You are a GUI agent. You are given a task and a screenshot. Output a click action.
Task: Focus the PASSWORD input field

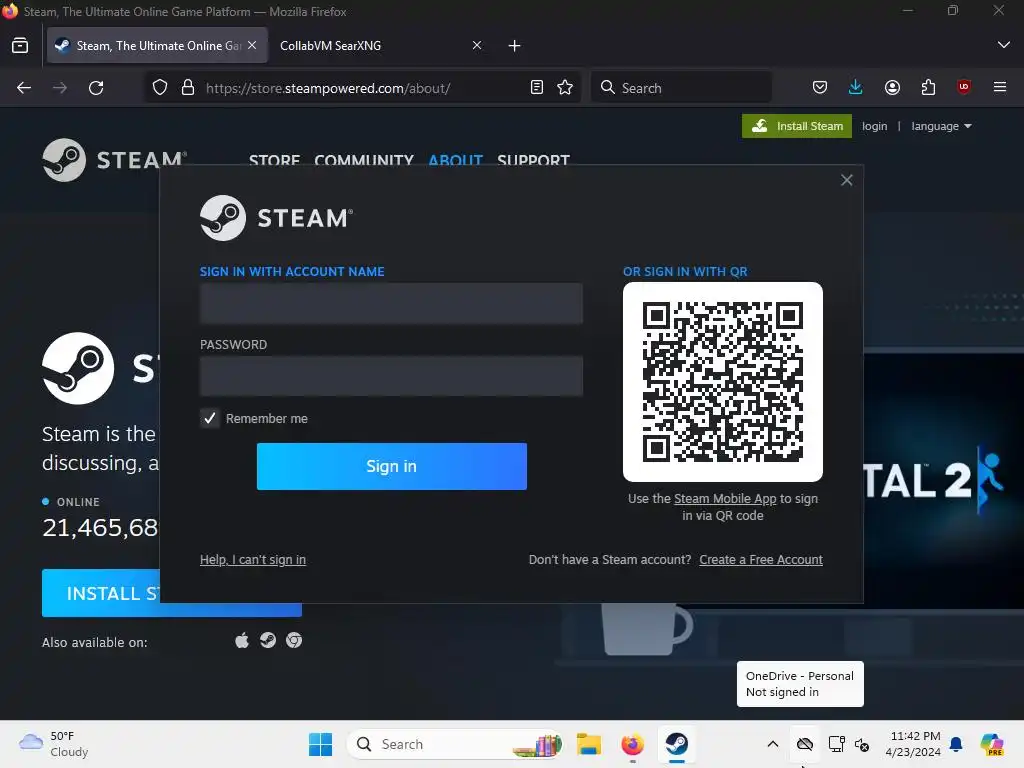(391, 376)
